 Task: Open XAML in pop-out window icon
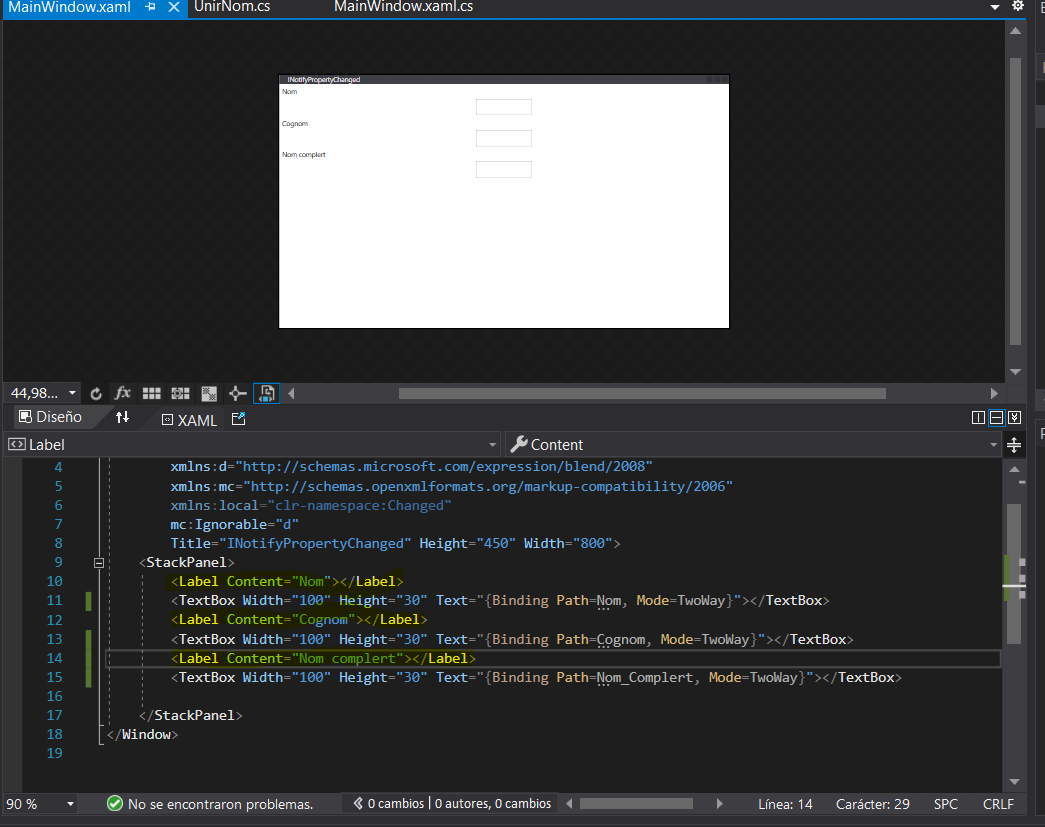pyautogui.click(x=238, y=419)
